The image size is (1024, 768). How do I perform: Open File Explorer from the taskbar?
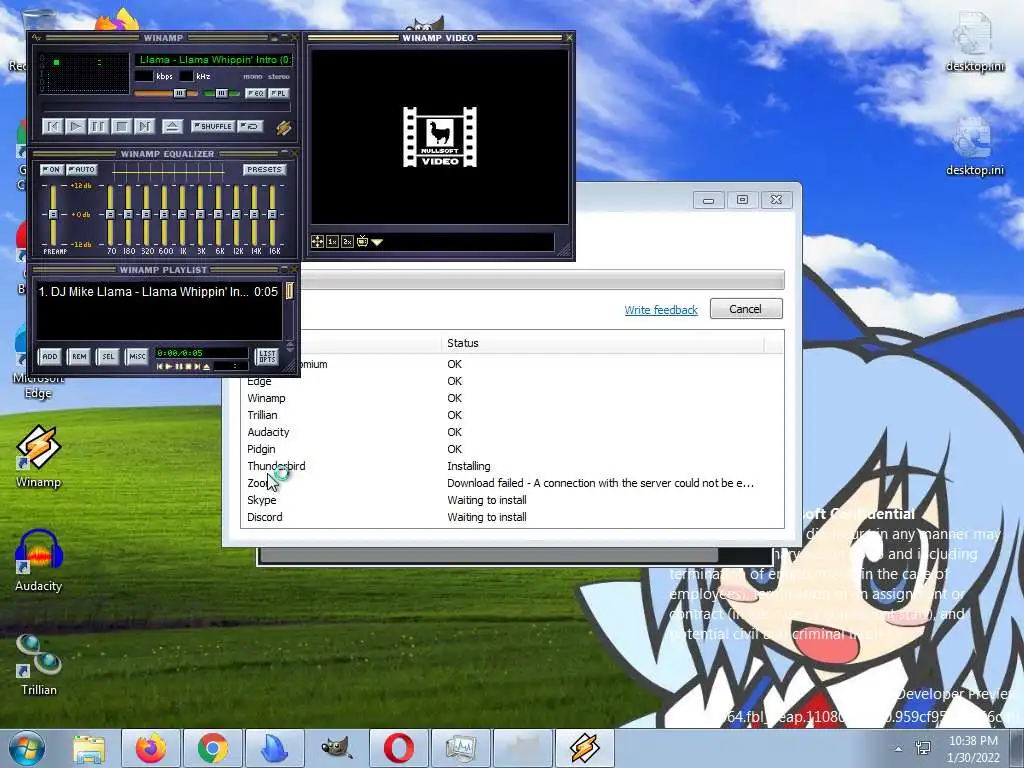click(x=89, y=748)
